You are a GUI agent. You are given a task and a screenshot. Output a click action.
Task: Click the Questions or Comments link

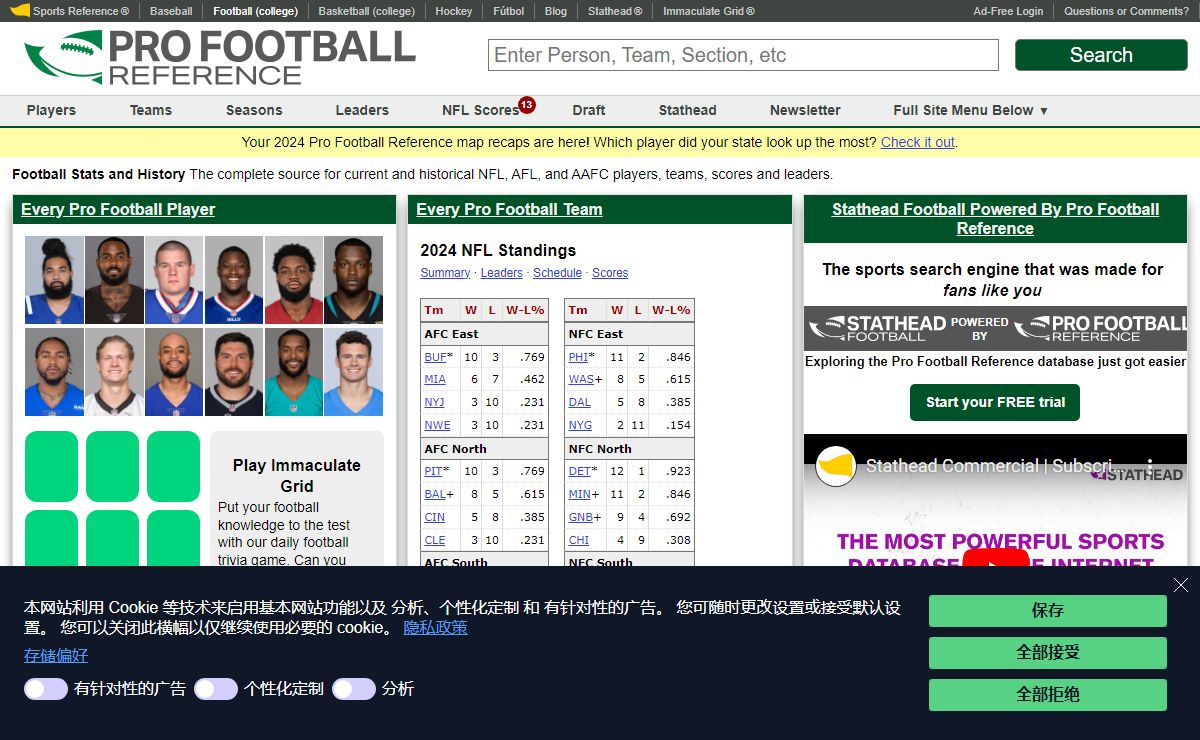(1126, 11)
